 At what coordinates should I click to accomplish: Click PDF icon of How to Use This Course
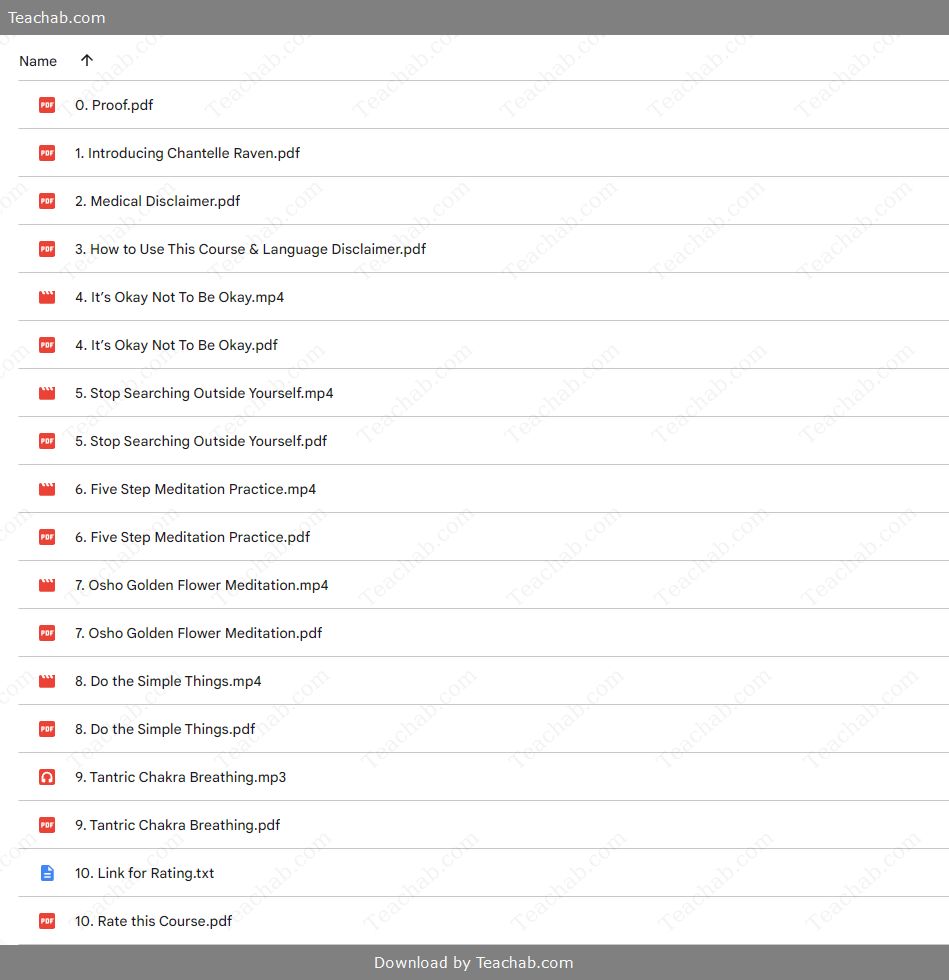coord(47,249)
